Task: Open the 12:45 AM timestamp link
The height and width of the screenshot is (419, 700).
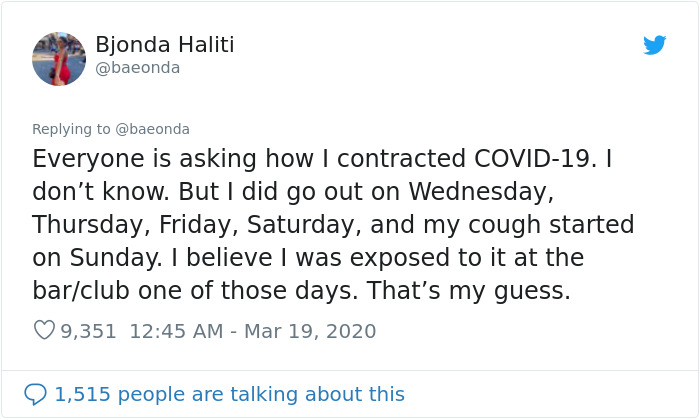Action: coord(176,331)
